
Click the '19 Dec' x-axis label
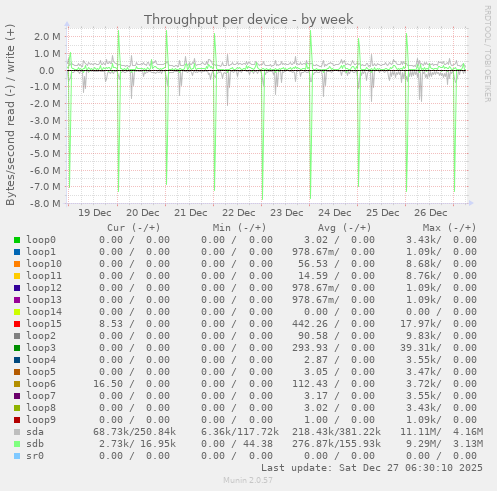tap(95, 213)
